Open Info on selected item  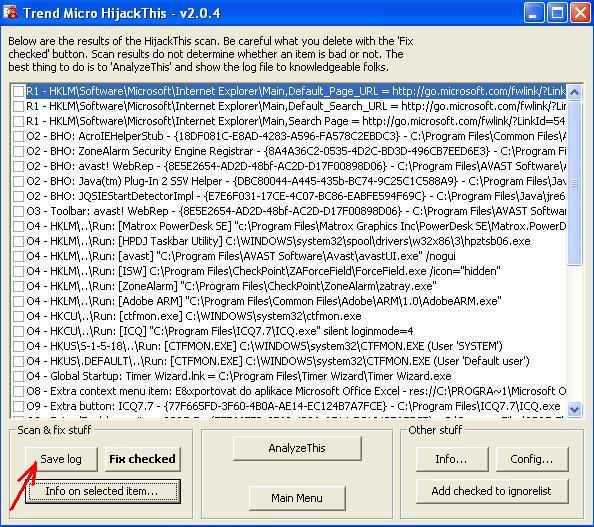tap(102, 491)
